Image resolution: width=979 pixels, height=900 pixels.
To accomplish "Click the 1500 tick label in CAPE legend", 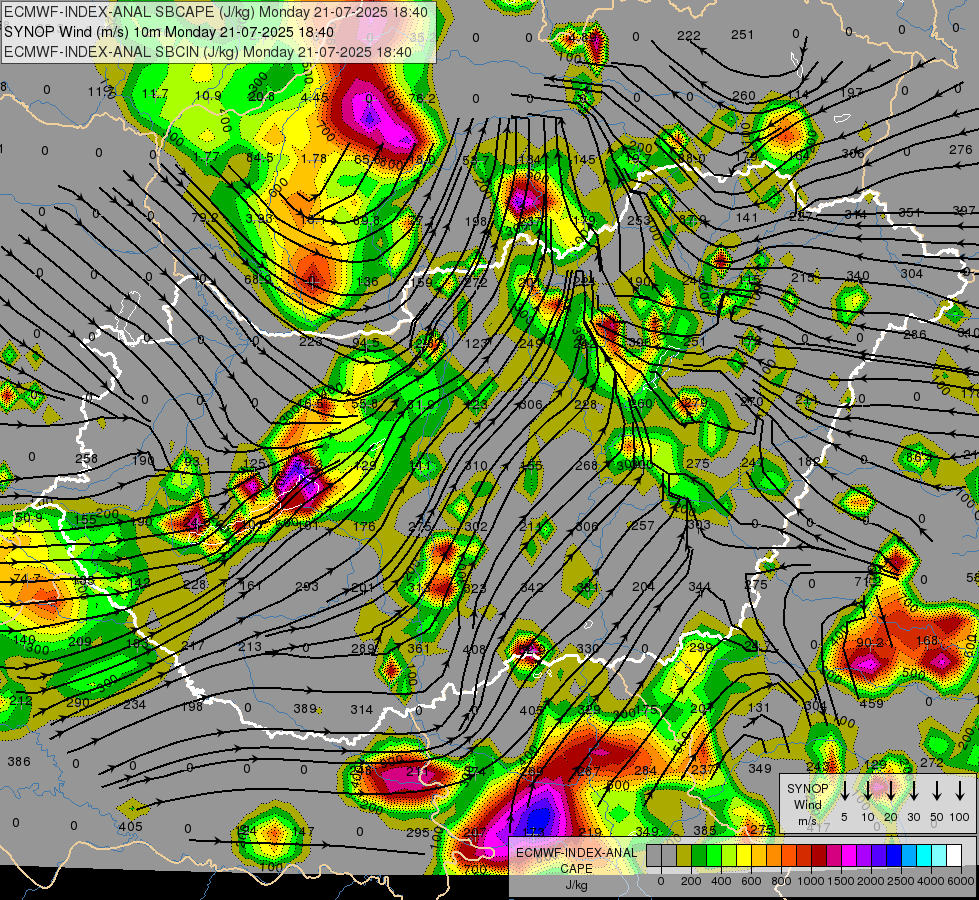I will [x=841, y=881].
